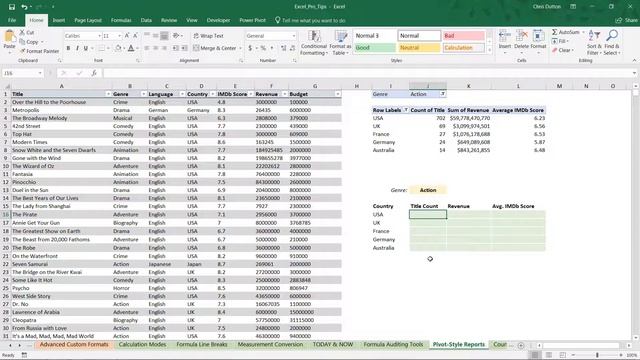Image resolution: width=640 pixels, height=360 pixels.
Task: Open the font size dropdown
Action: [119, 36]
